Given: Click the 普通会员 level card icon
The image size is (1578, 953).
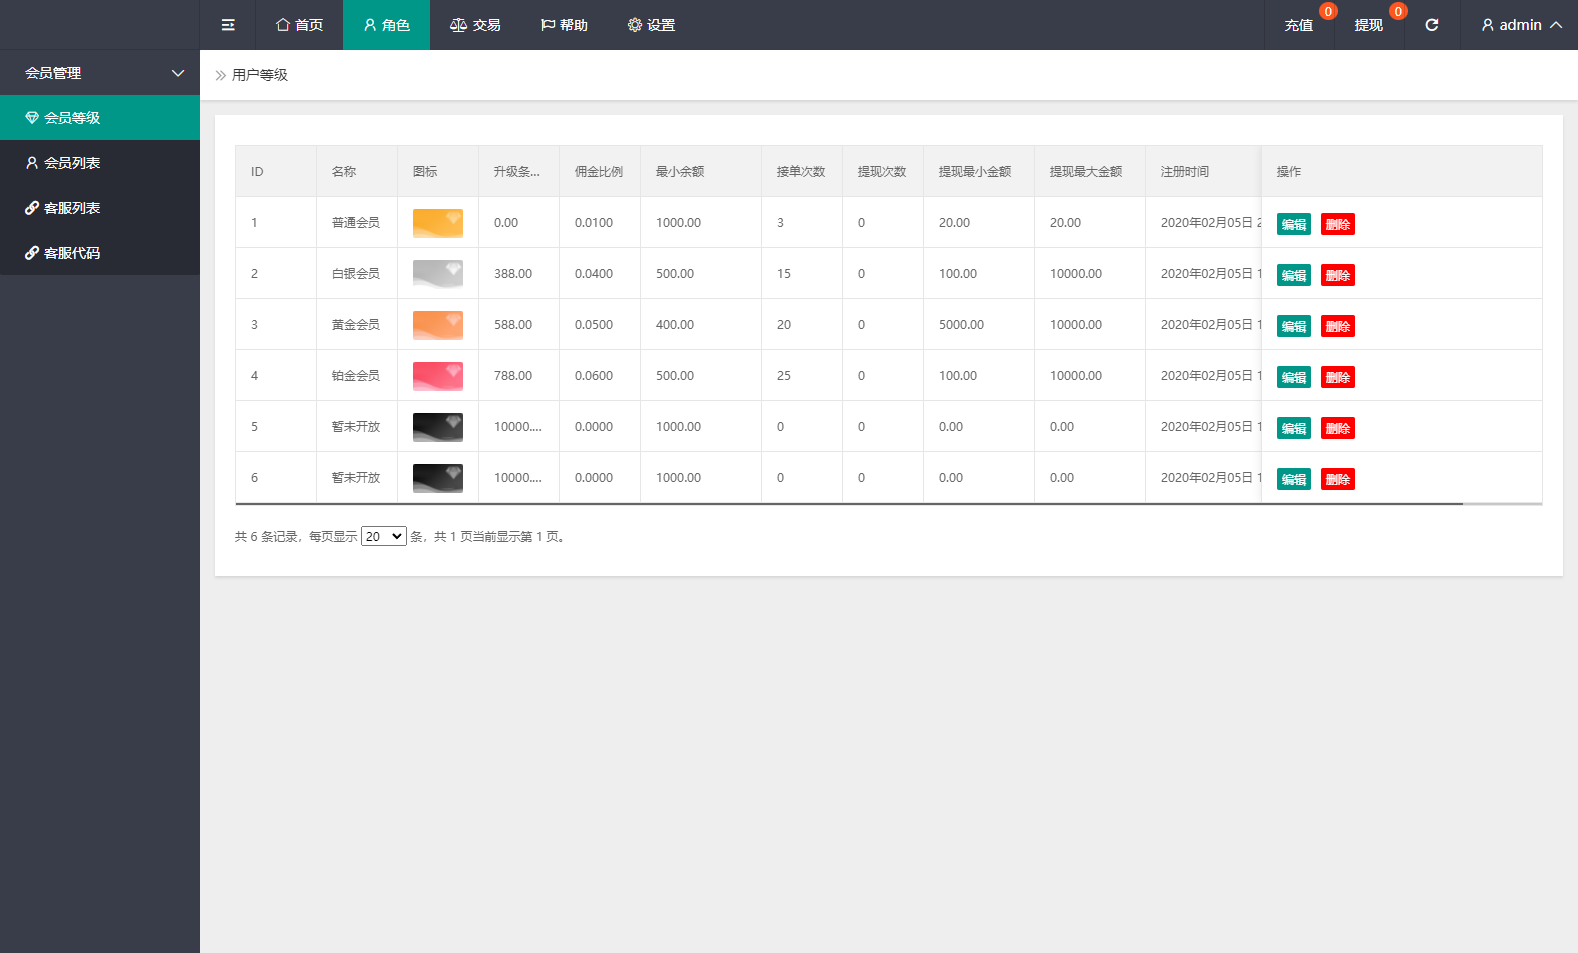Looking at the screenshot, I should click(x=438, y=223).
